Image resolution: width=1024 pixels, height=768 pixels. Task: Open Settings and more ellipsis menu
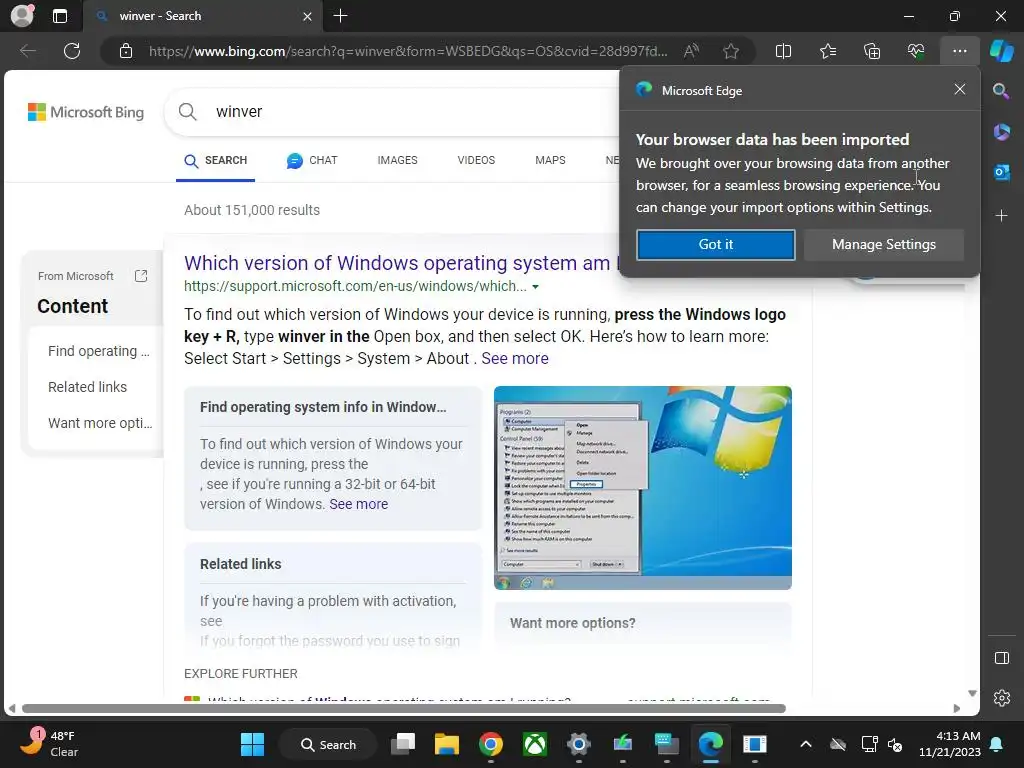point(959,51)
